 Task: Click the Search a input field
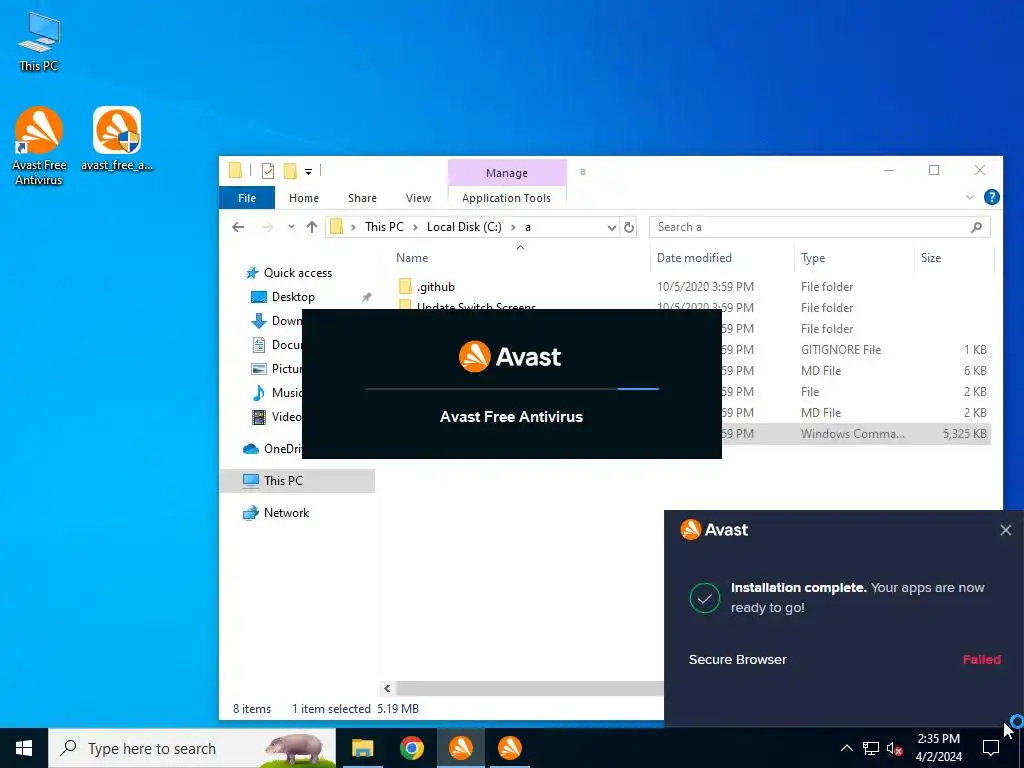coord(810,227)
